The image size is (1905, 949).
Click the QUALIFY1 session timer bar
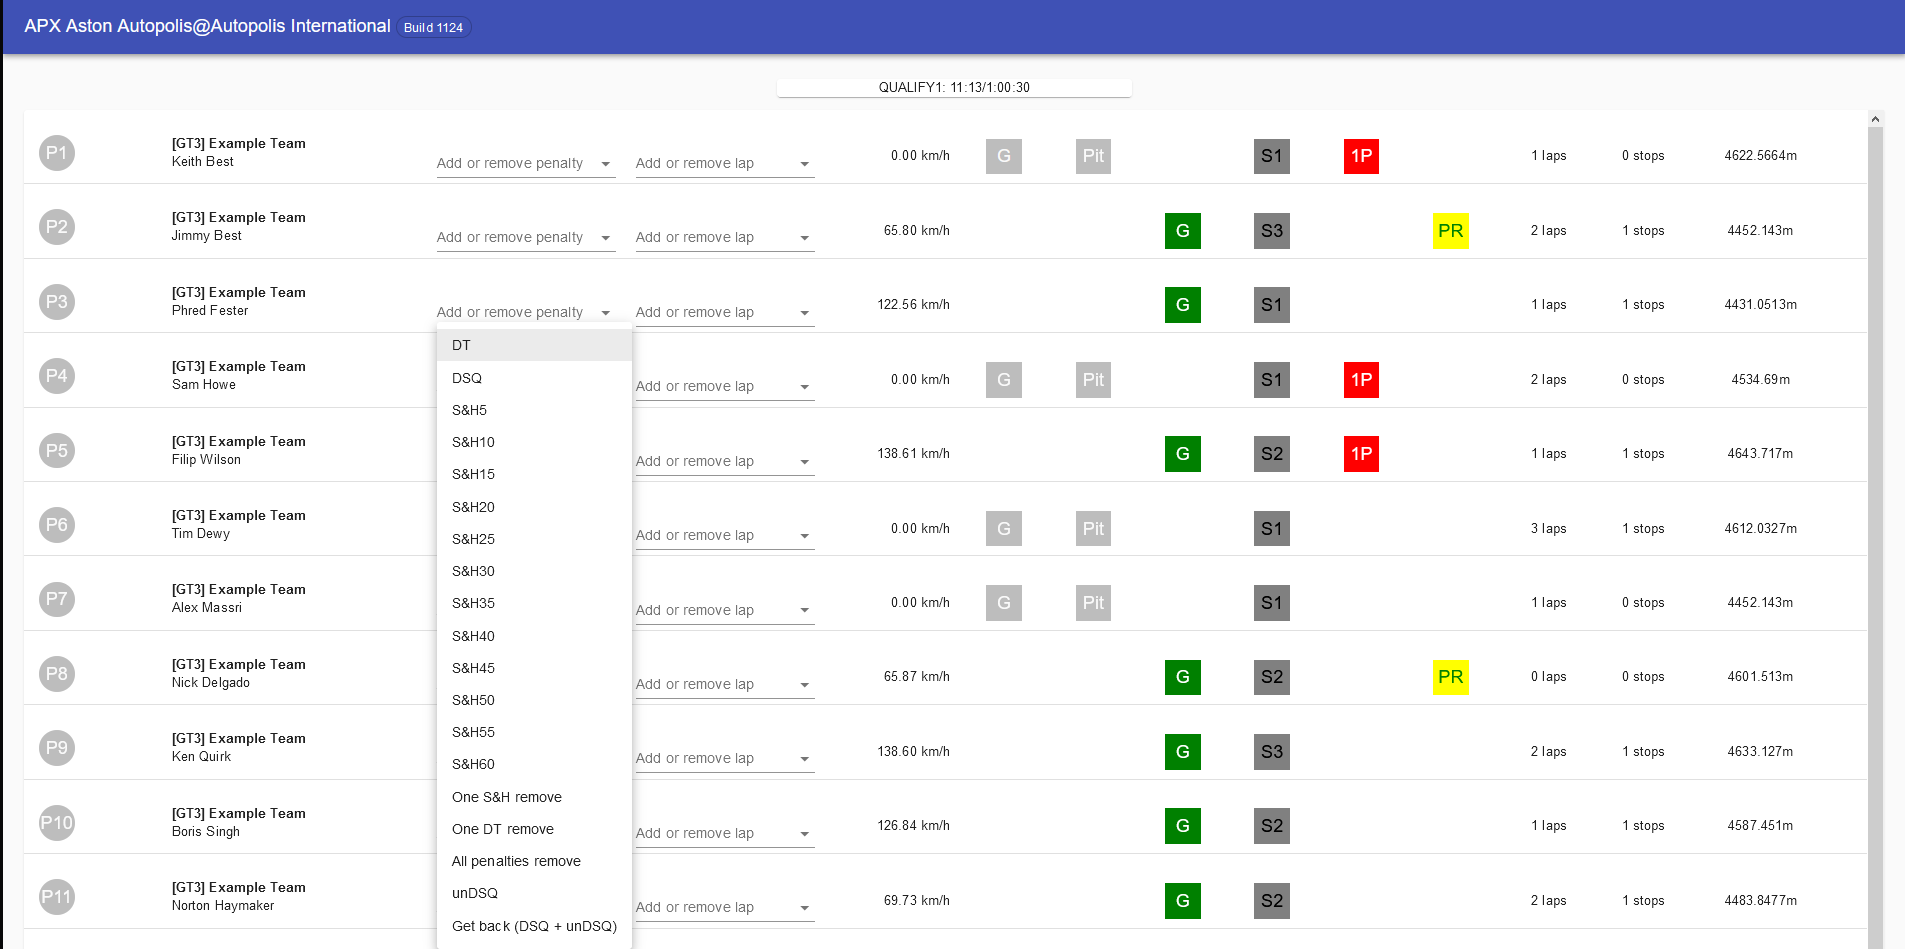point(954,88)
